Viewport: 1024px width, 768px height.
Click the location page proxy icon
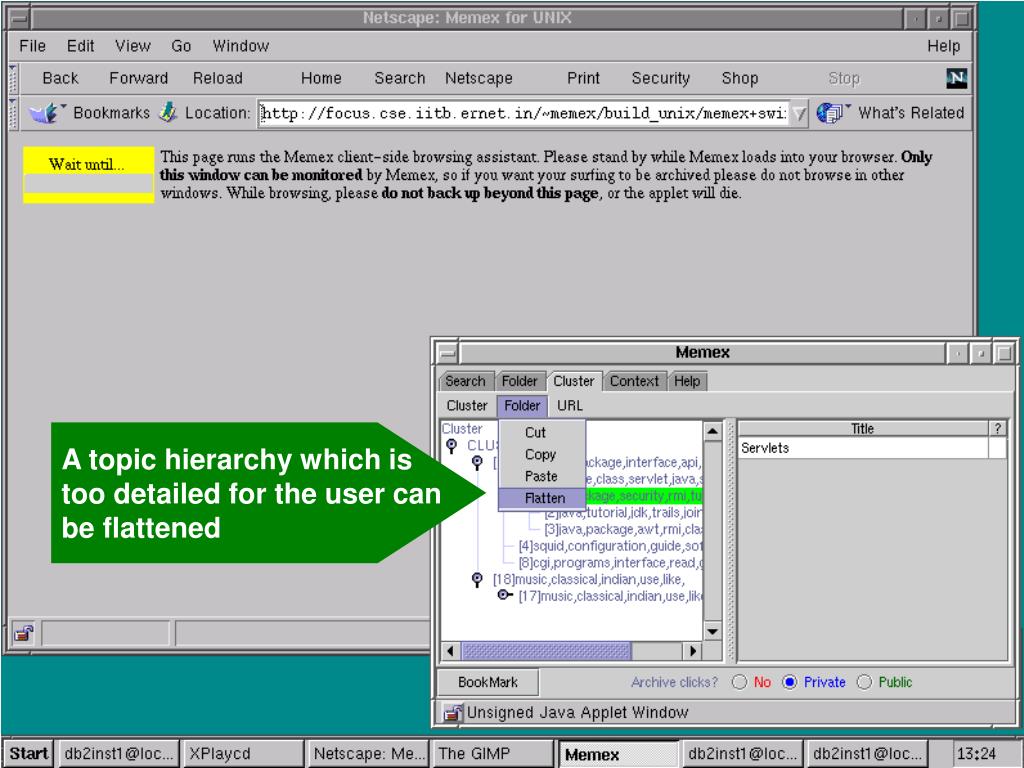point(168,112)
